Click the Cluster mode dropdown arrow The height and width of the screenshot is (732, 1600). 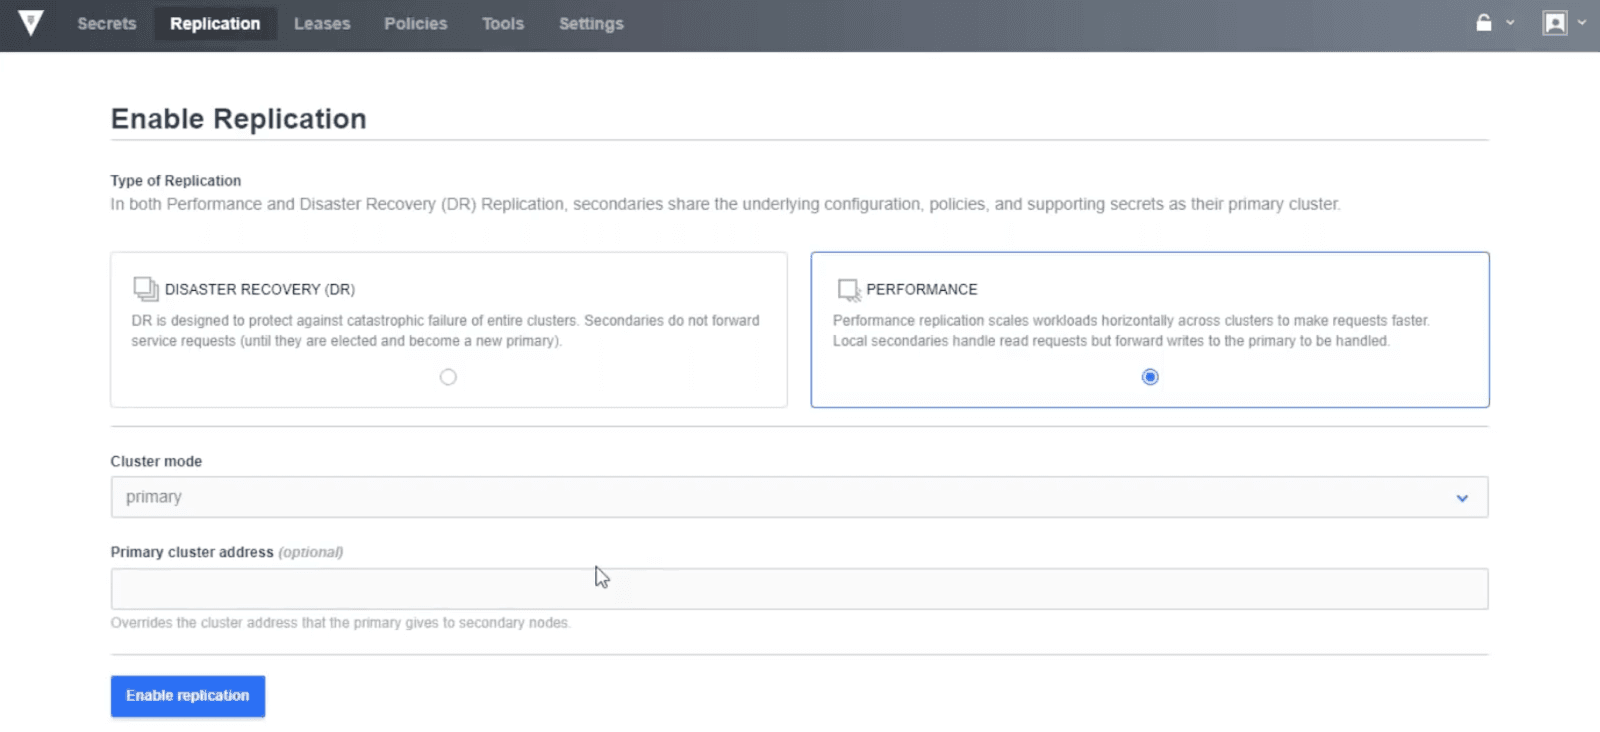(1462, 498)
